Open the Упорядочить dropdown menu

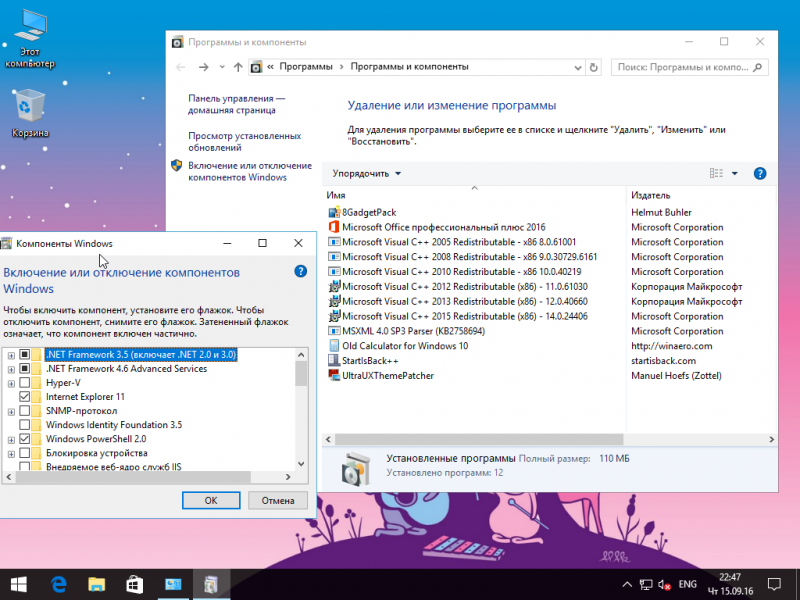click(366, 173)
